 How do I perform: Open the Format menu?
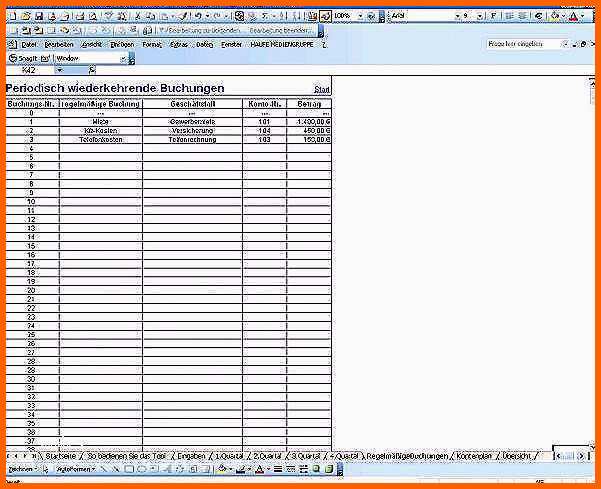[x=152, y=45]
